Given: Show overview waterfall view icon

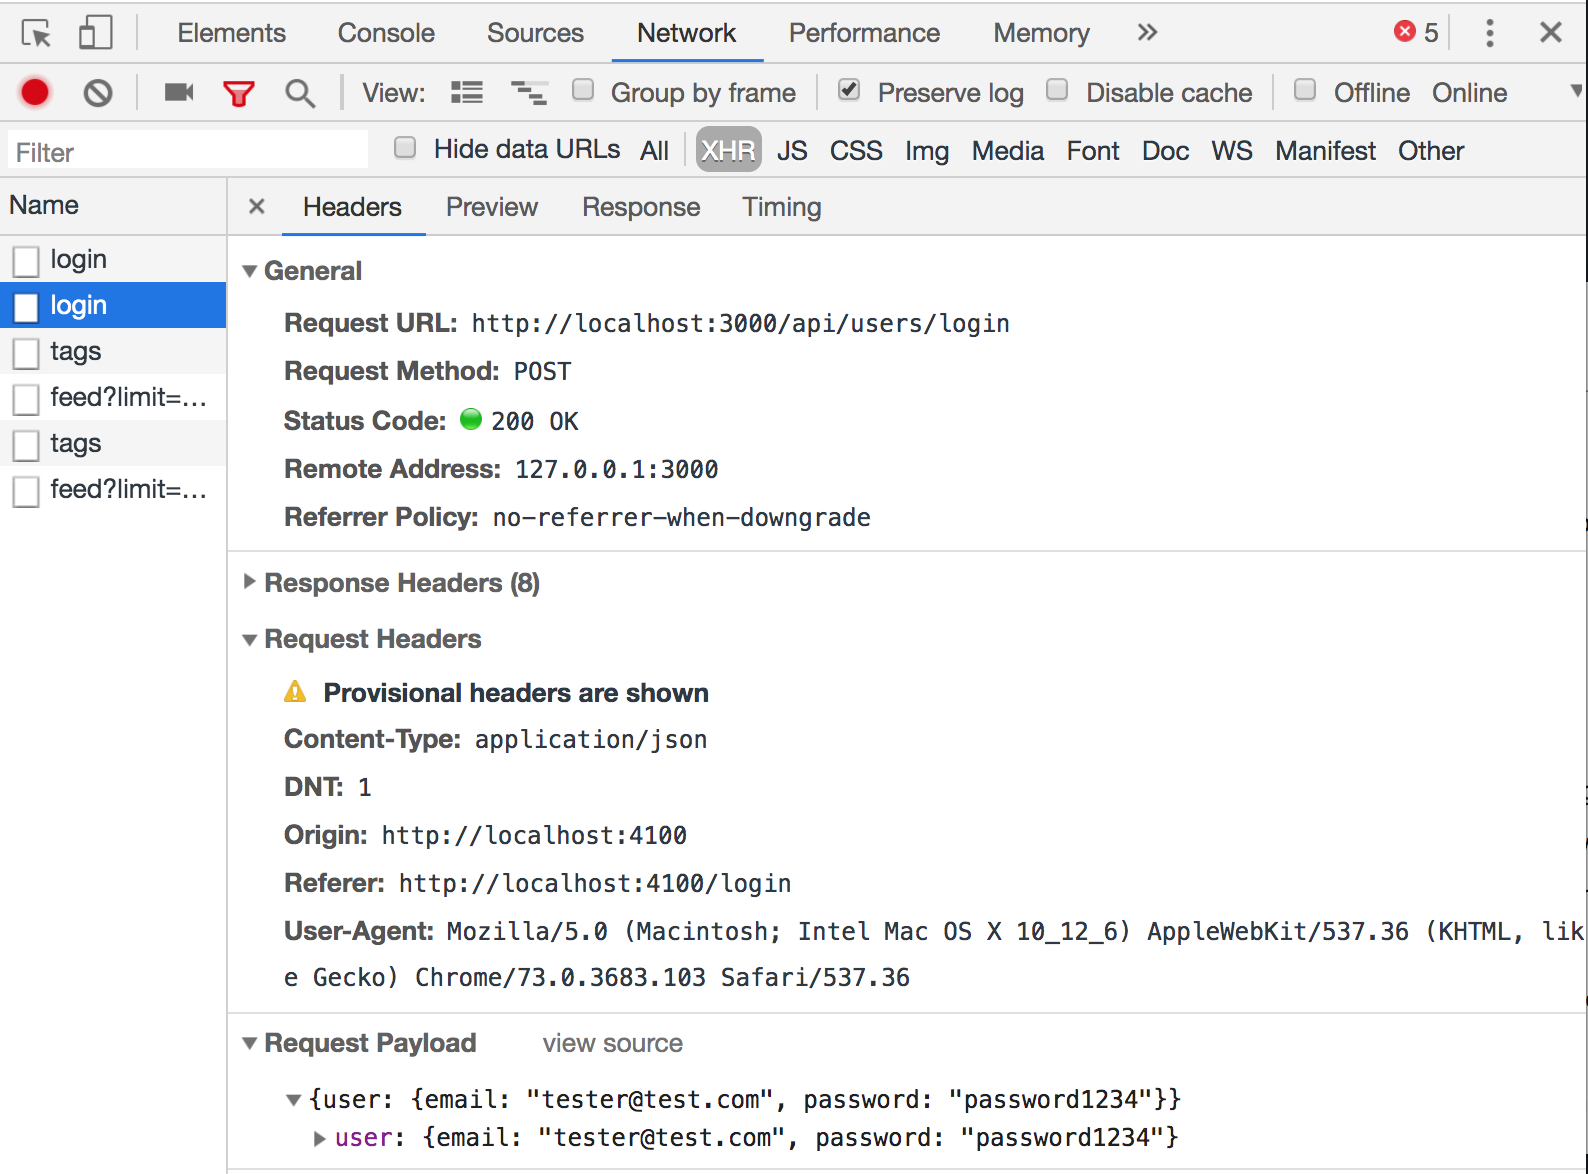Looking at the screenshot, I should click(529, 93).
